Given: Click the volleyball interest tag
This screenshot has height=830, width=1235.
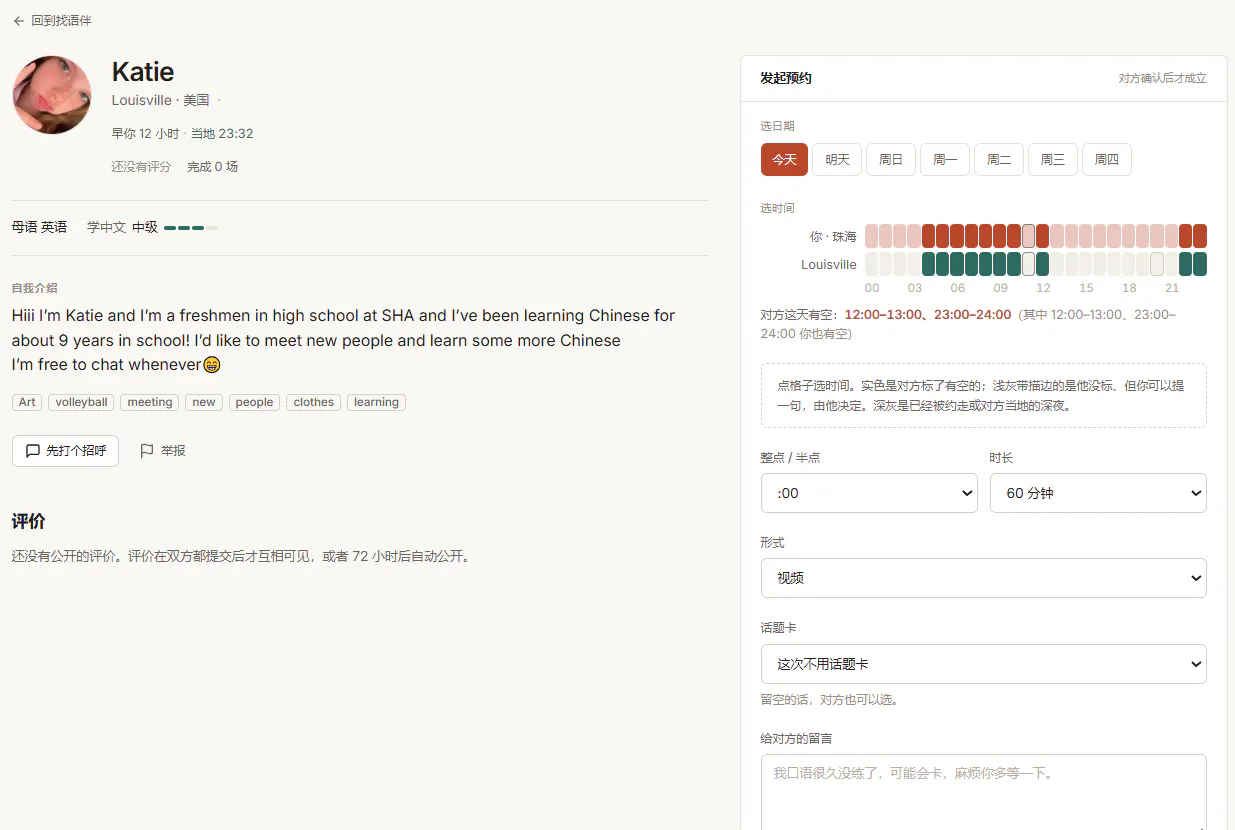Looking at the screenshot, I should (x=82, y=402).
